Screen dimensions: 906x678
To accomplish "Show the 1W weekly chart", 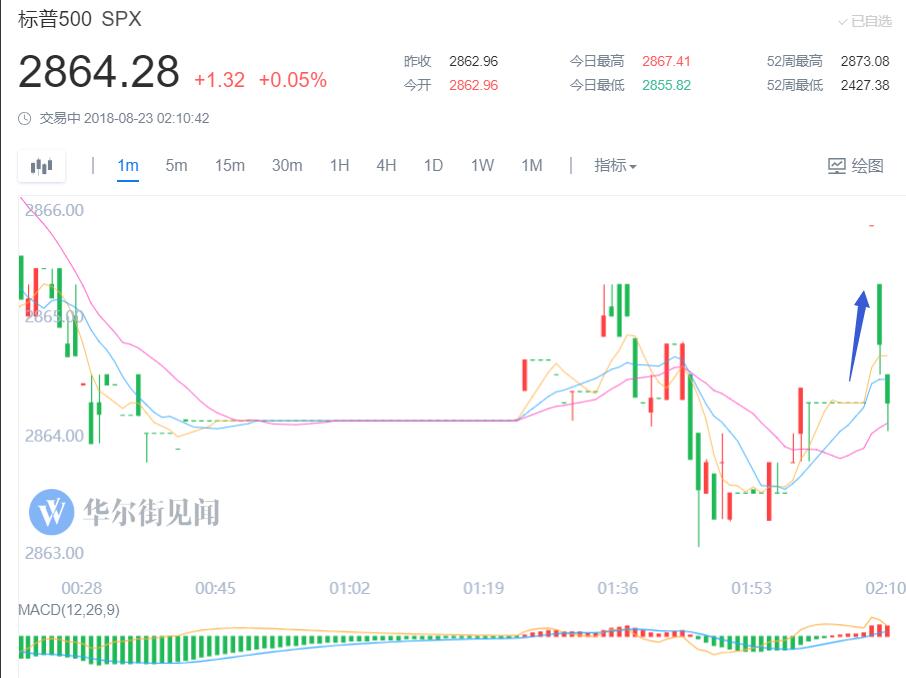I will point(482,166).
